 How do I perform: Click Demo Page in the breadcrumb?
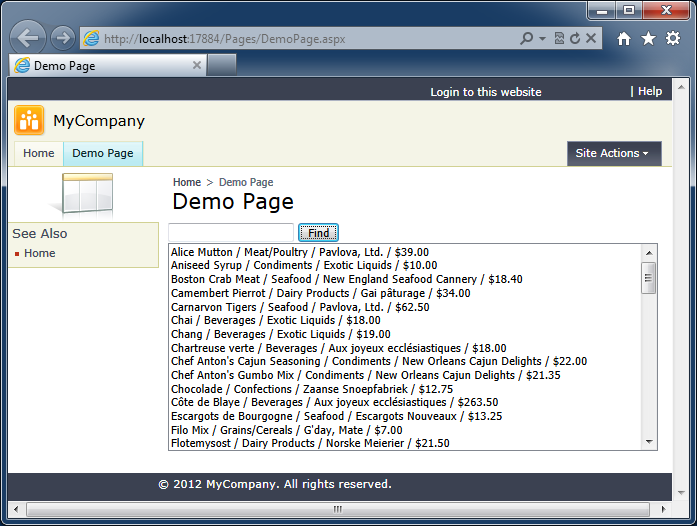(x=246, y=182)
